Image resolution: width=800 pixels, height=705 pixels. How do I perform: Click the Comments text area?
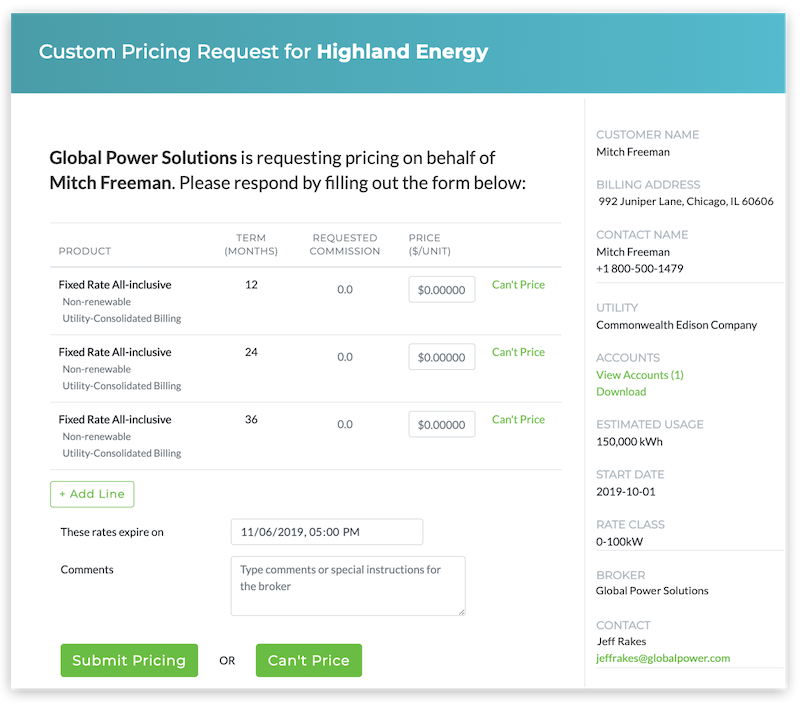pos(347,586)
